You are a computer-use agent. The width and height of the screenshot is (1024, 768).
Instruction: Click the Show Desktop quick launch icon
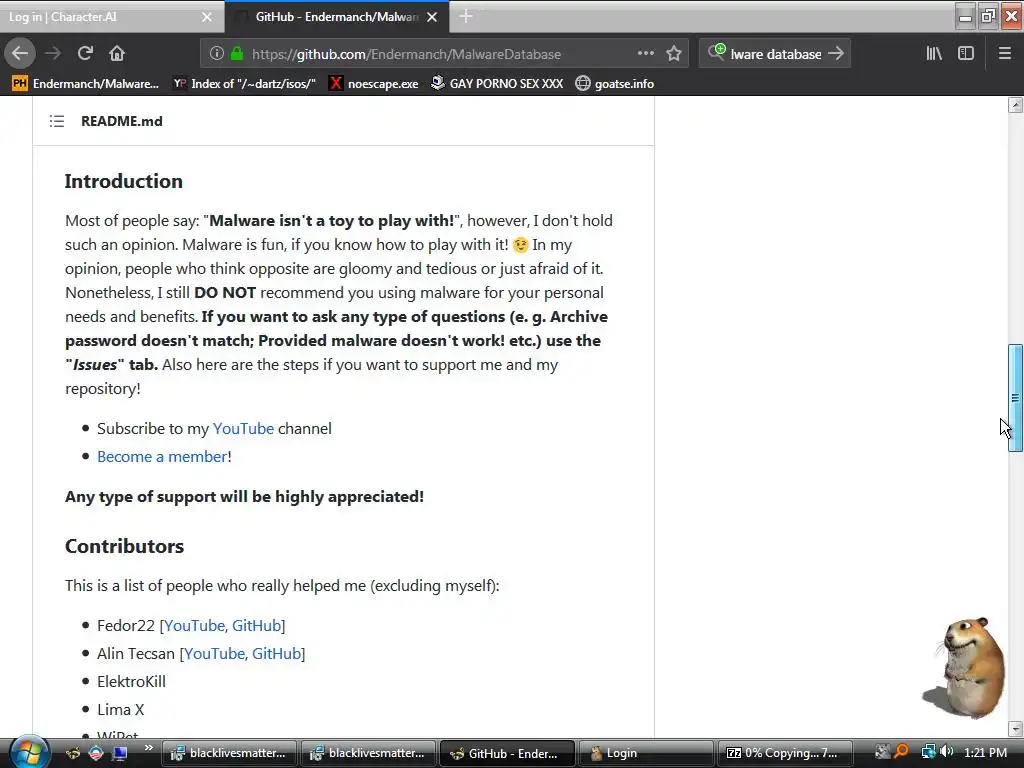[120, 753]
